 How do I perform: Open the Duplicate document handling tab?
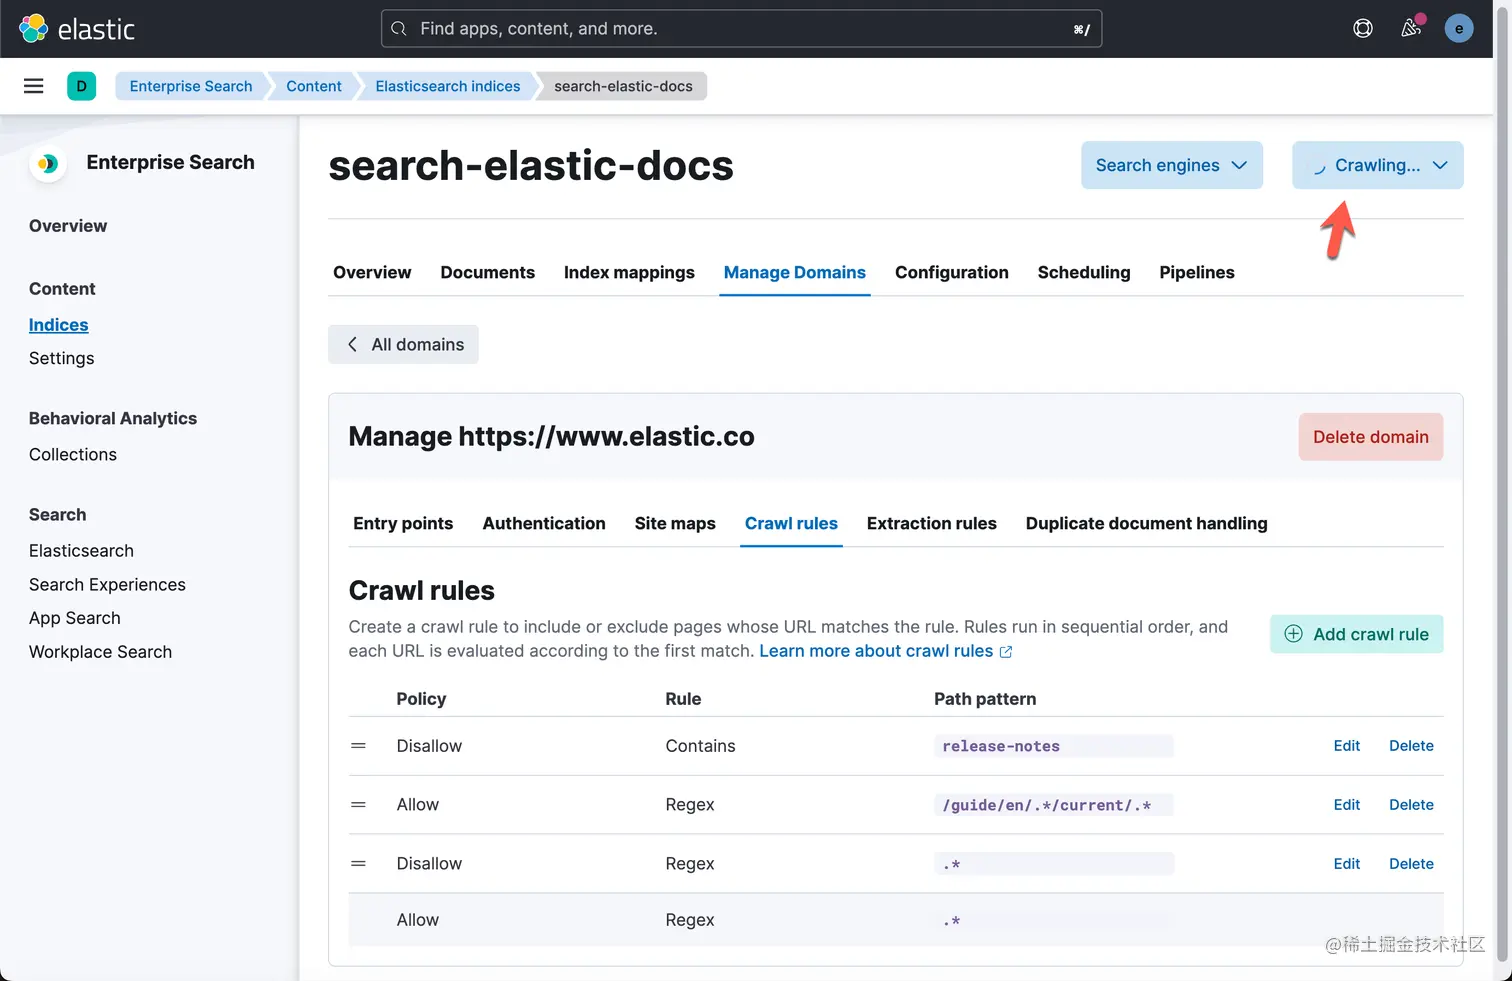1147,523
